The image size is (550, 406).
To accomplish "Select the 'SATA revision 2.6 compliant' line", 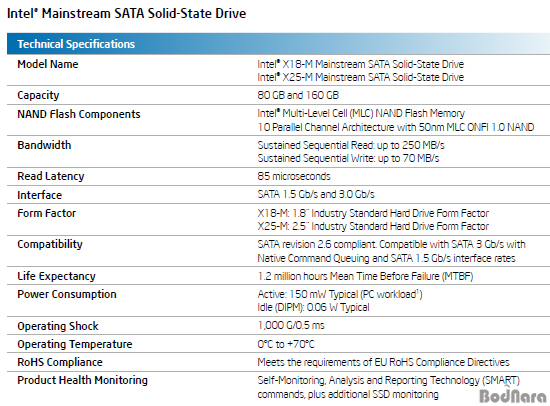I will click(391, 244).
